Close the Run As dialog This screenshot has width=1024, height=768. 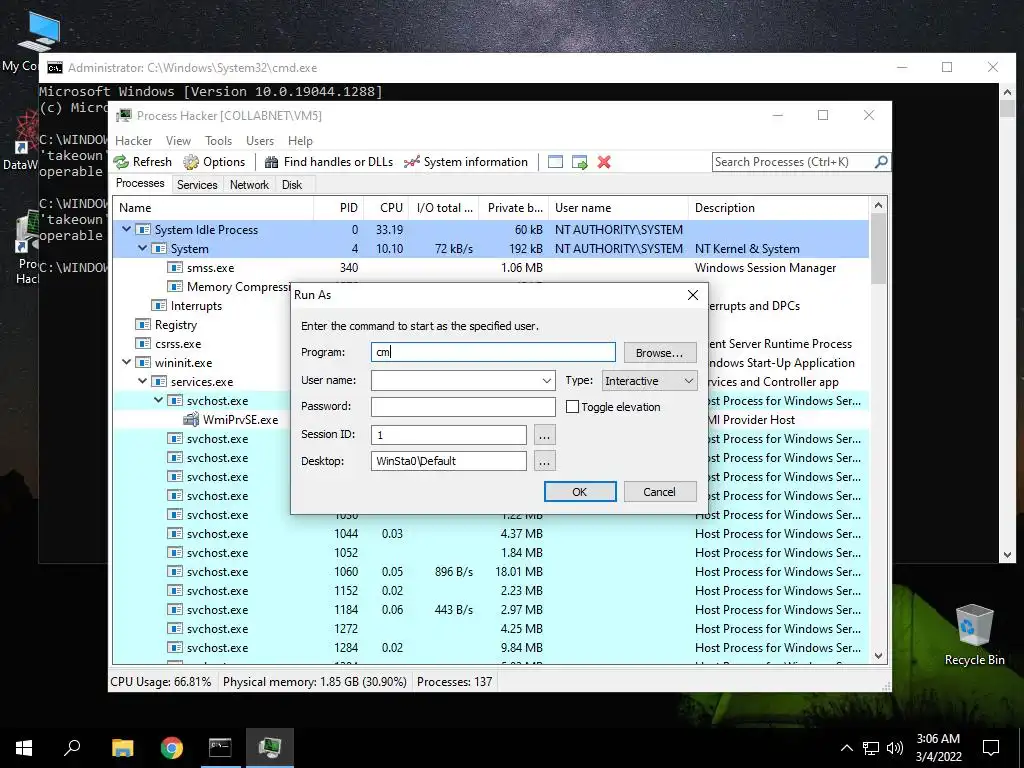click(693, 295)
